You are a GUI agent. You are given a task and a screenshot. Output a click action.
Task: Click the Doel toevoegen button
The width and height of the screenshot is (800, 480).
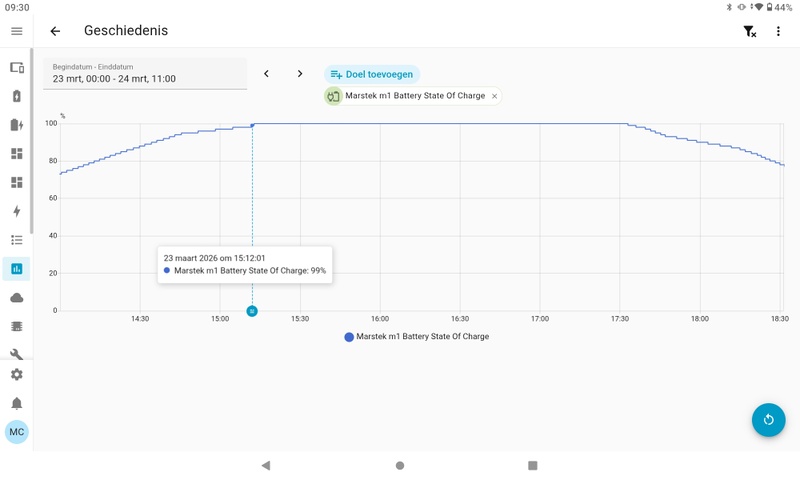pyautogui.click(x=372, y=74)
